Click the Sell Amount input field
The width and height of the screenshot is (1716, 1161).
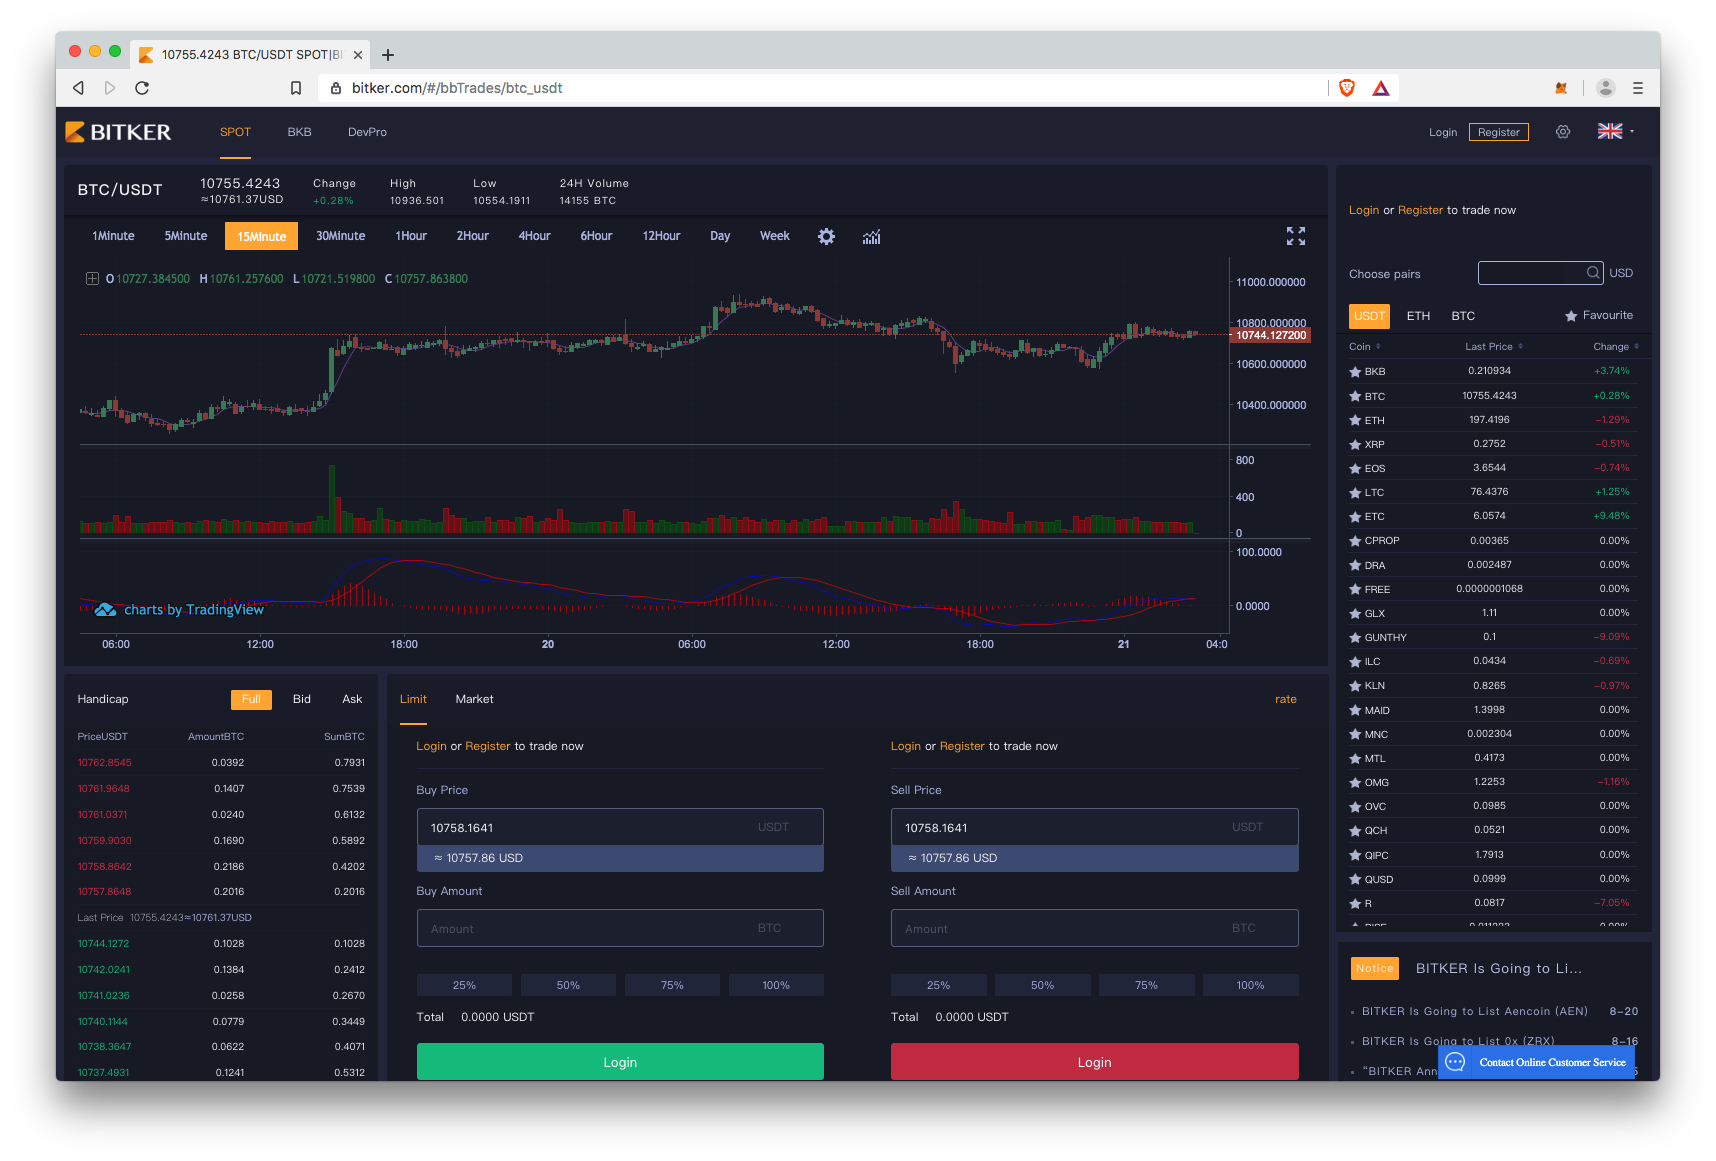[x=1094, y=928]
